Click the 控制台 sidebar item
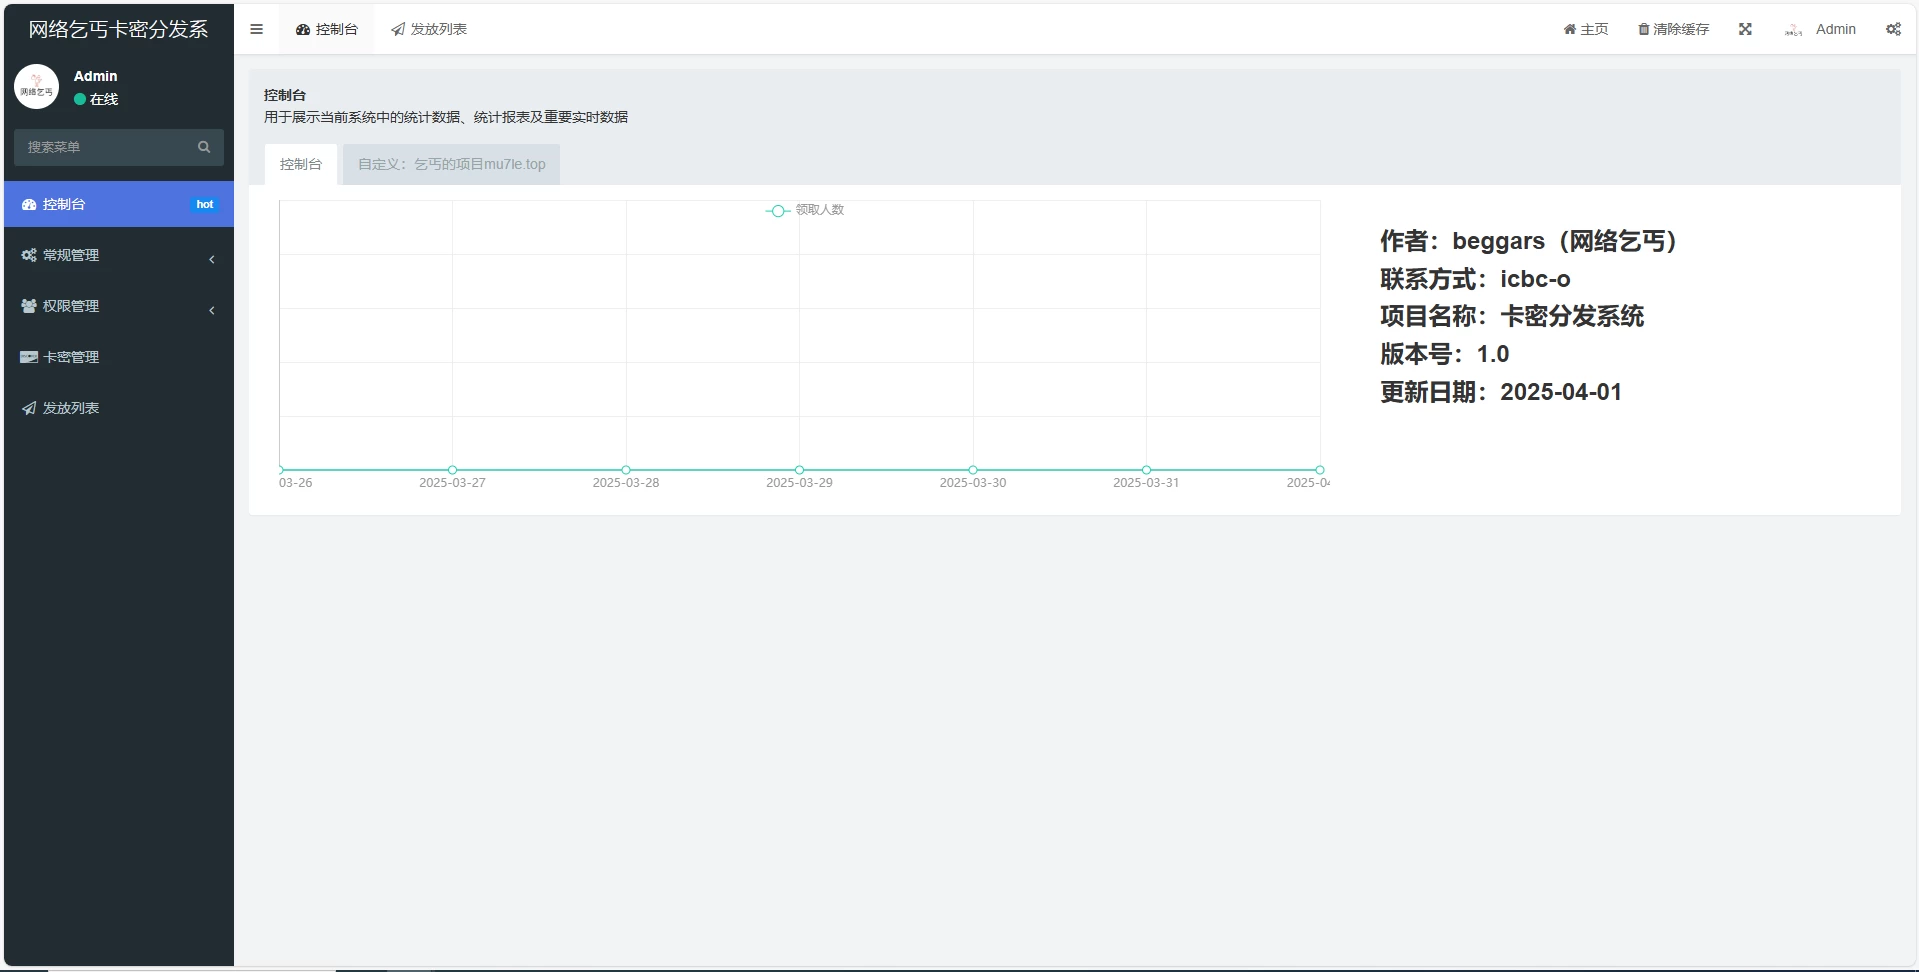Screen dimensions: 1919x972 [x=64, y=204]
